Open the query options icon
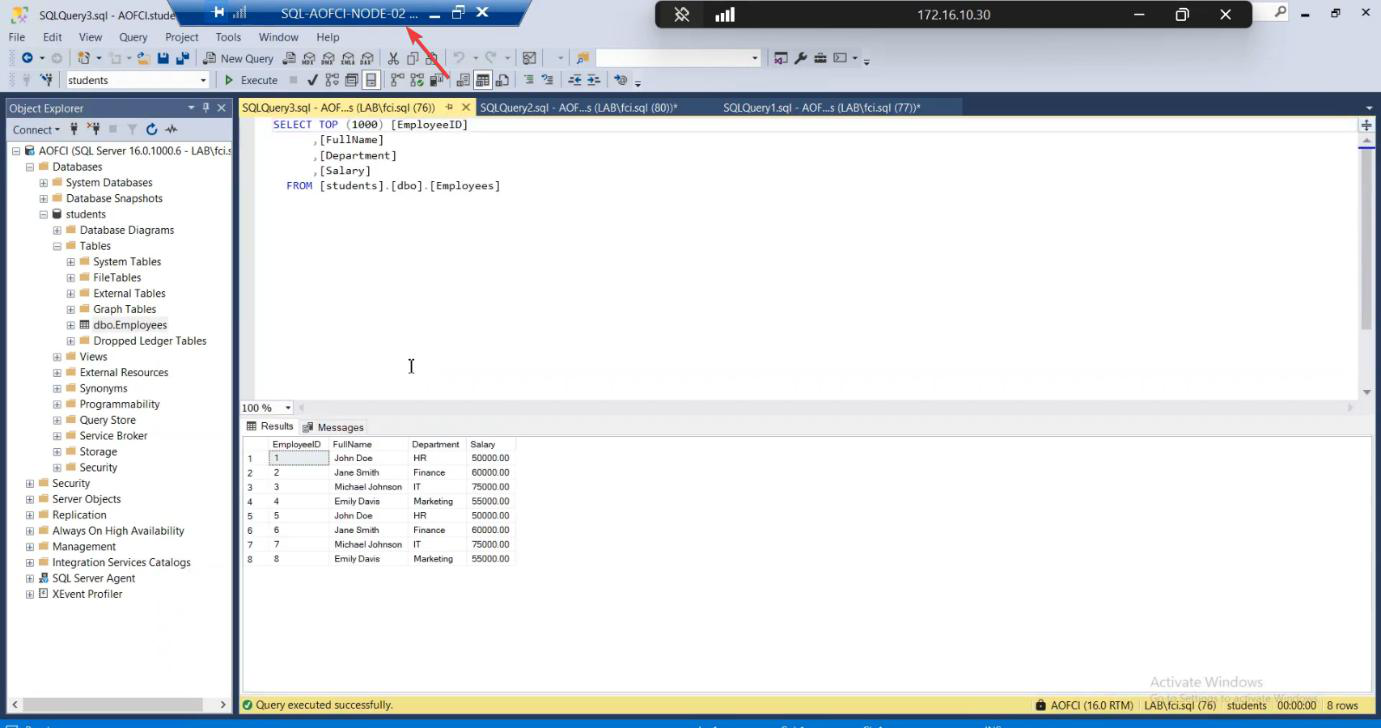This screenshot has width=1381, height=728. tap(351, 80)
